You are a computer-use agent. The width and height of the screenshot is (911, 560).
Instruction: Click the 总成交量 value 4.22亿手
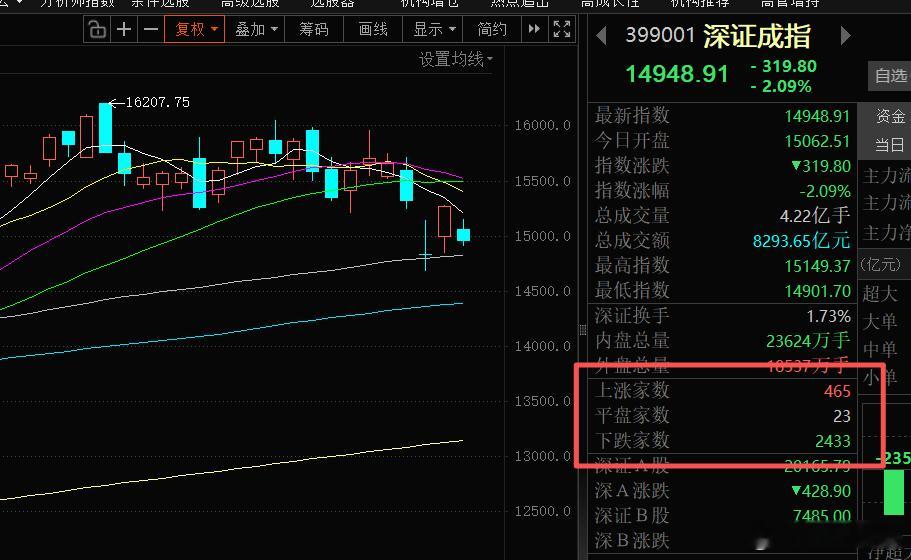point(815,216)
